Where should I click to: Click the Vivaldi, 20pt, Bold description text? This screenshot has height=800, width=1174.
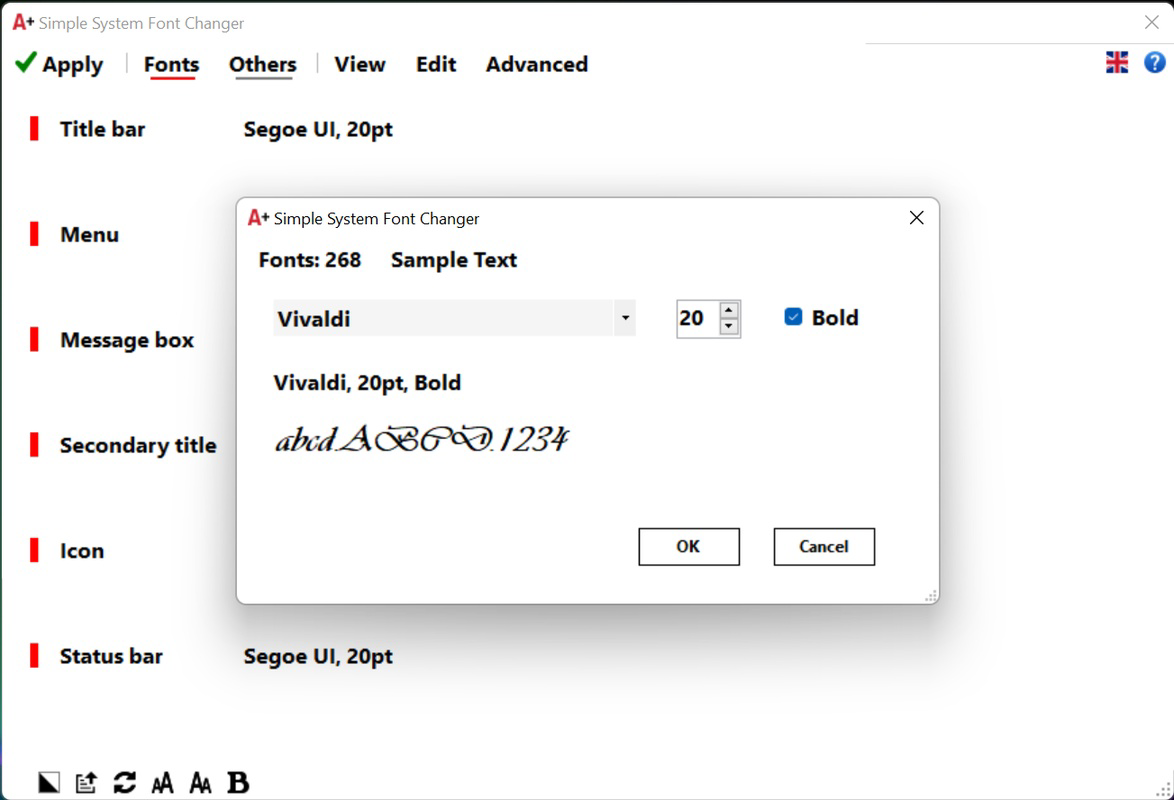coord(367,383)
